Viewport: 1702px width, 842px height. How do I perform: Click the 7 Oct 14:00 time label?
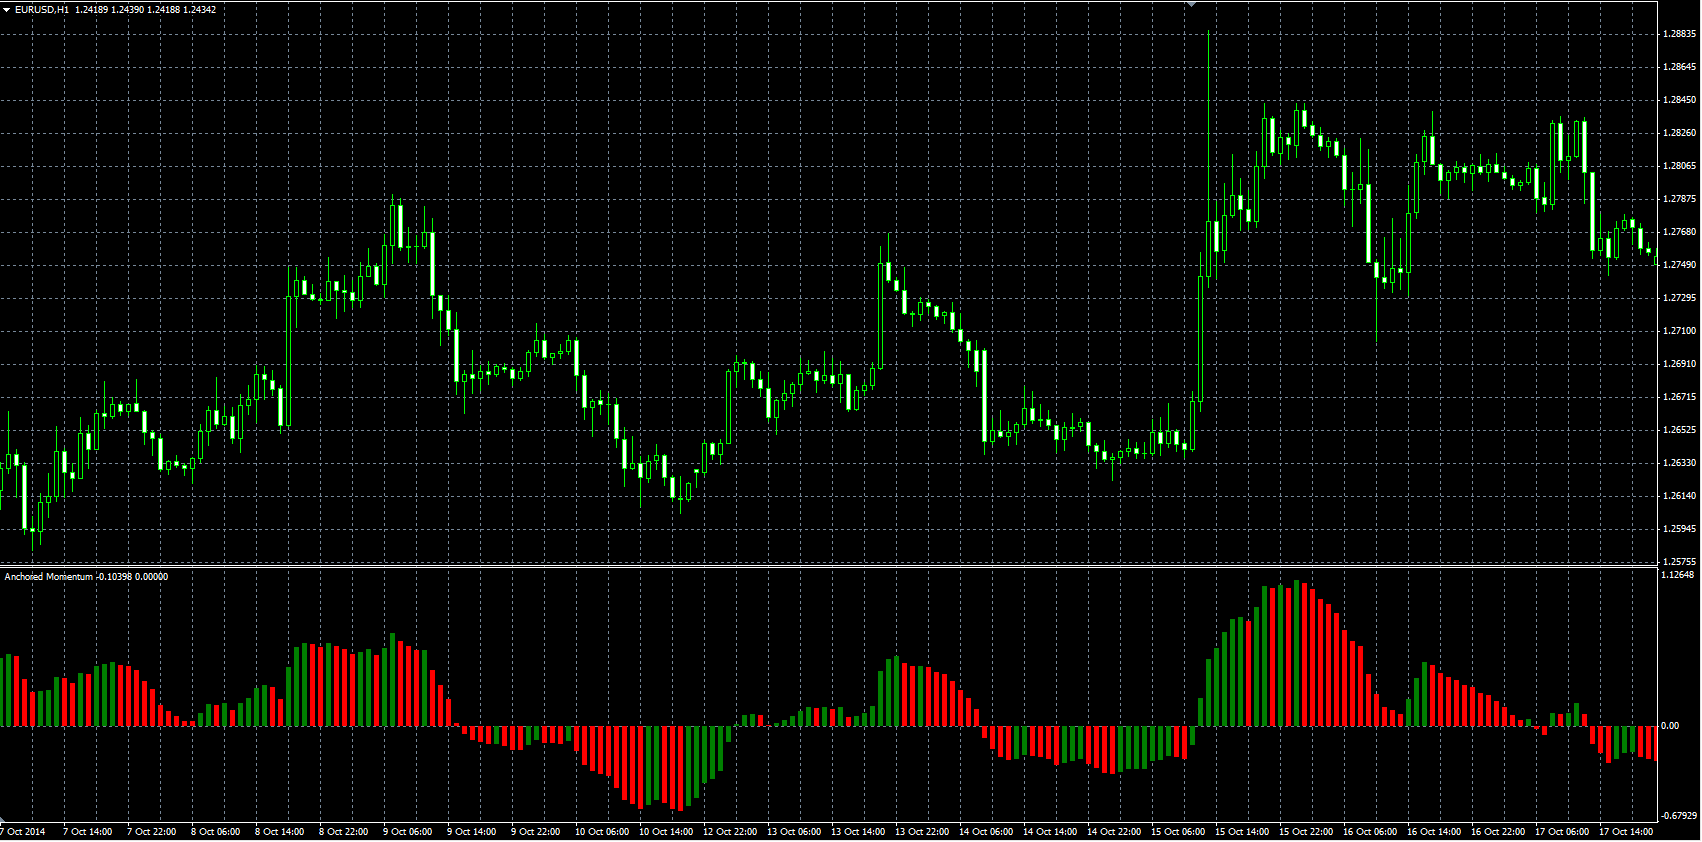click(88, 832)
